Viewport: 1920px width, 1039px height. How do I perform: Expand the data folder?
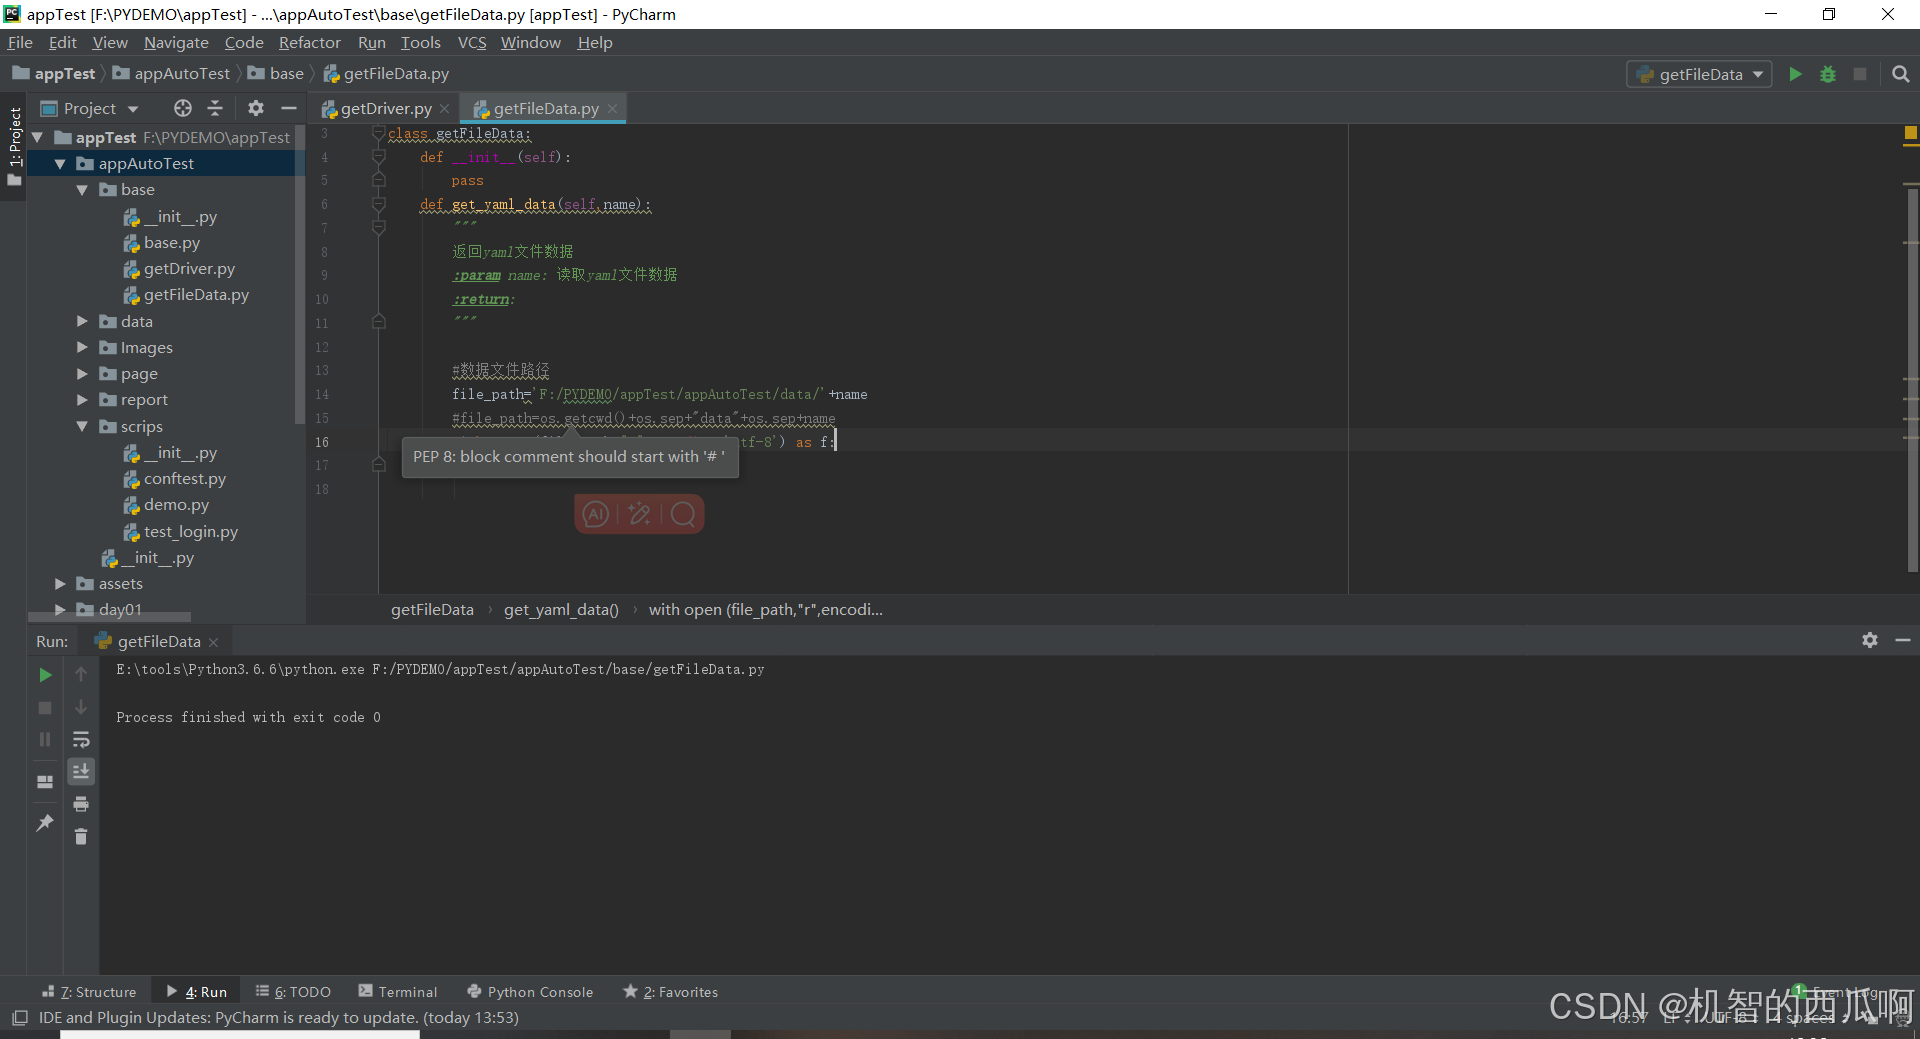82,321
